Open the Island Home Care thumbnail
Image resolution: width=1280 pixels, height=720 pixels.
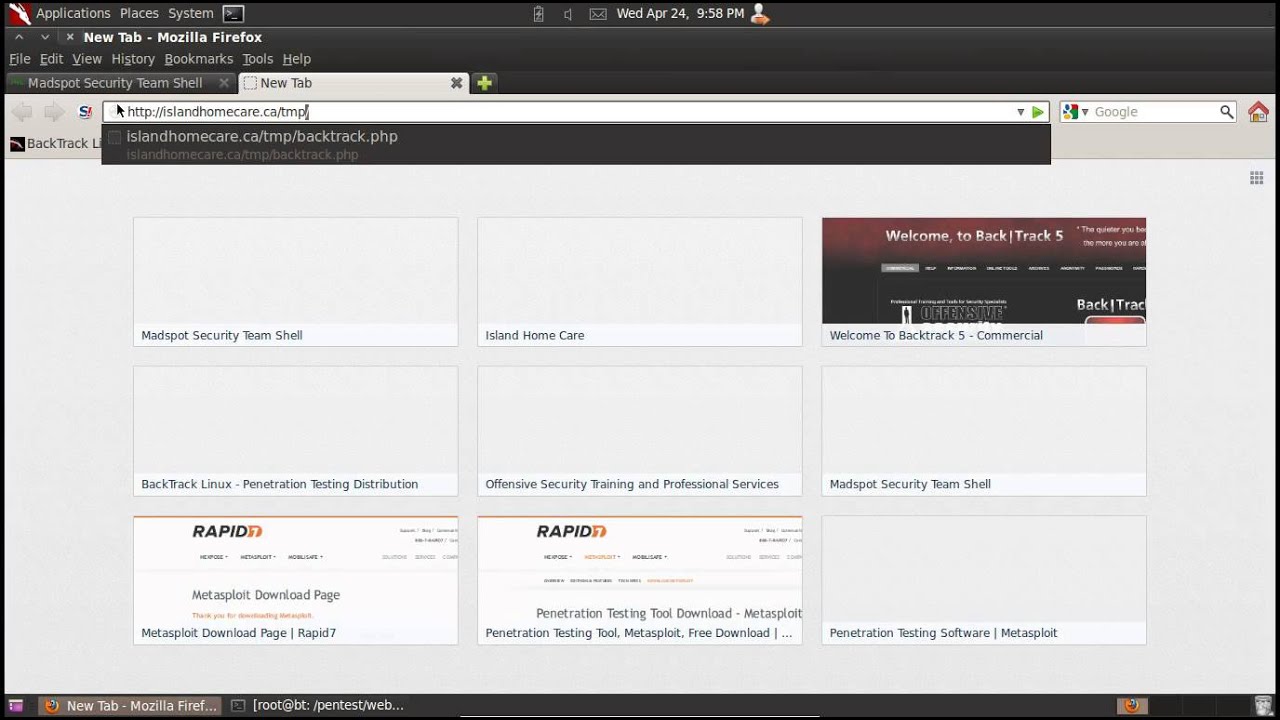pos(640,282)
